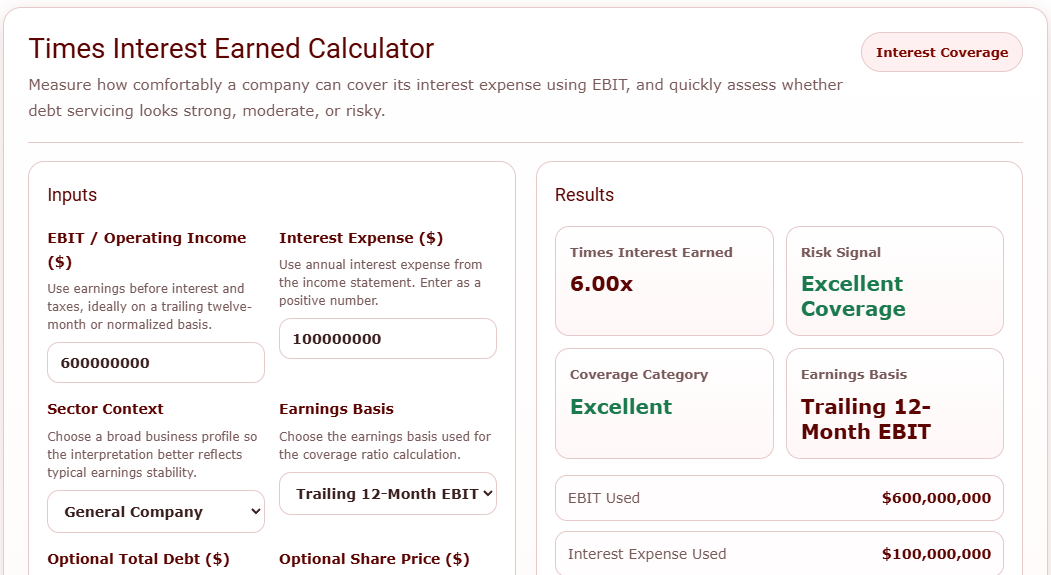Click the $600,000,000 EBIT Used value
This screenshot has width=1051, height=575.
(x=936, y=498)
